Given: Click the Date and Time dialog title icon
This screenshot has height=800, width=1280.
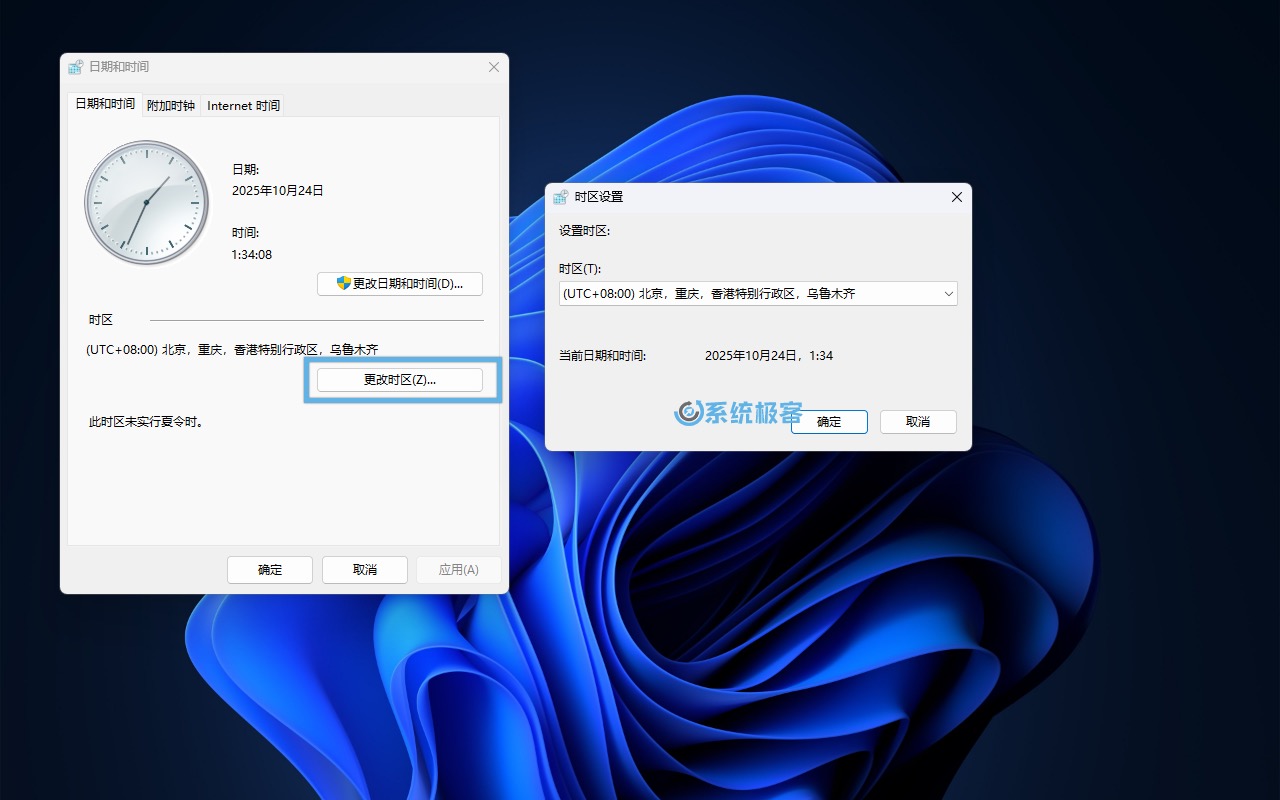Looking at the screenshot, I should (76, 67).
